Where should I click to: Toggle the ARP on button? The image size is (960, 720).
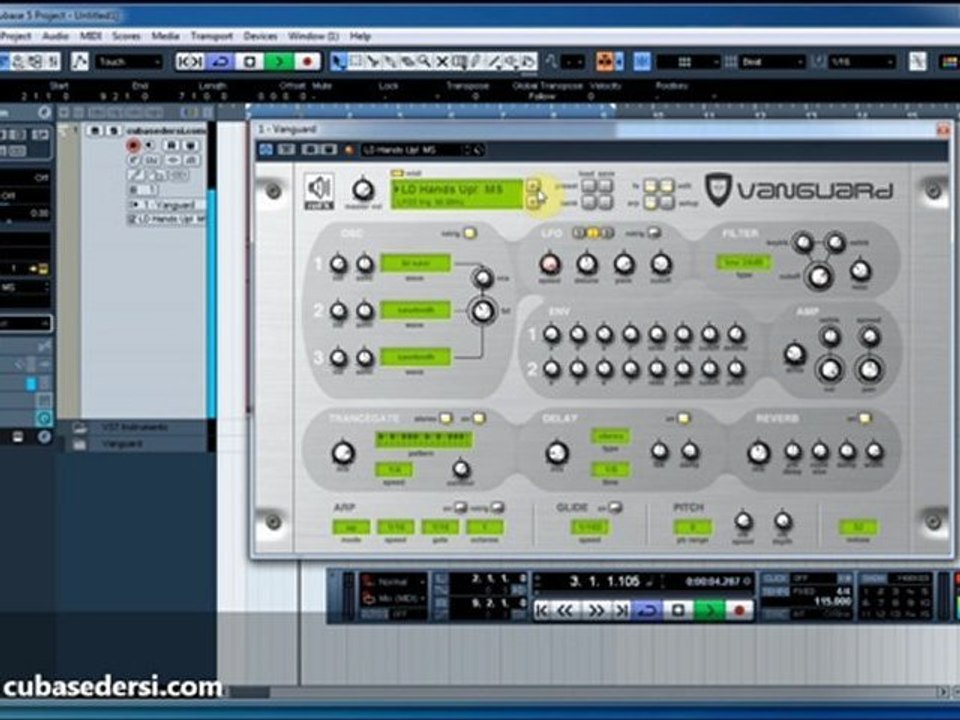pyautogui.click(x=460, y=507)
